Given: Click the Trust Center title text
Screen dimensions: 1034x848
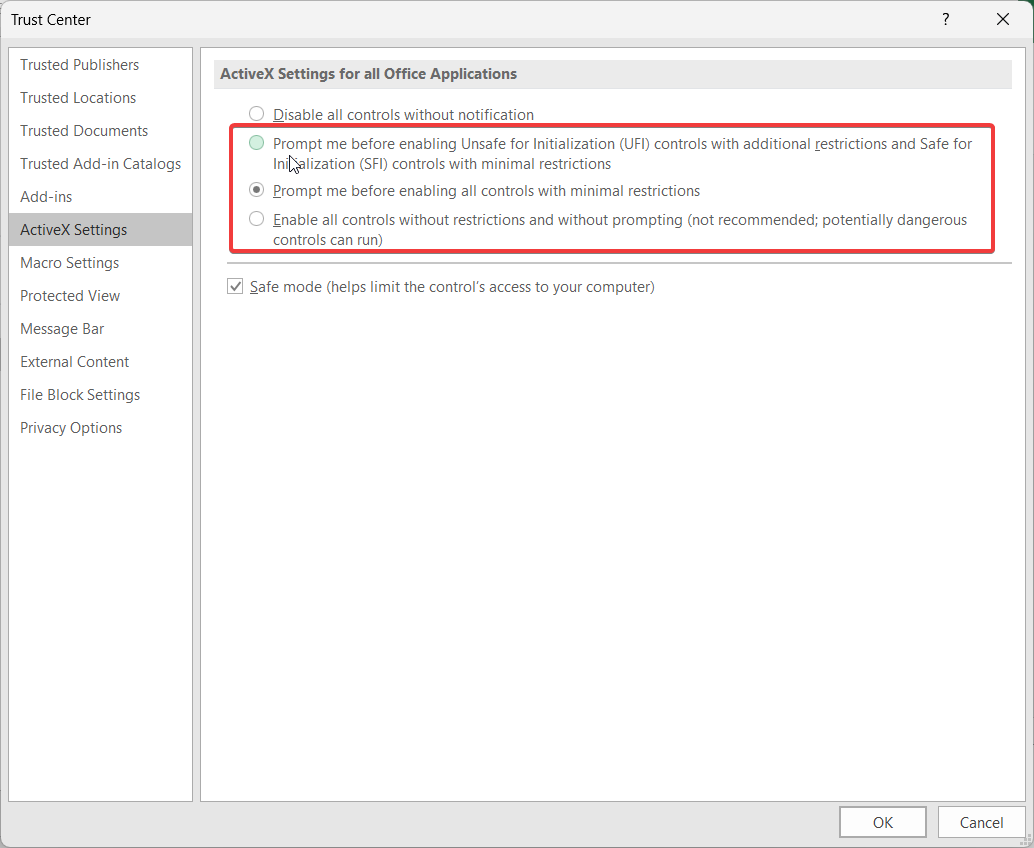Looking at the screenshot, I should tap(51, 20).
